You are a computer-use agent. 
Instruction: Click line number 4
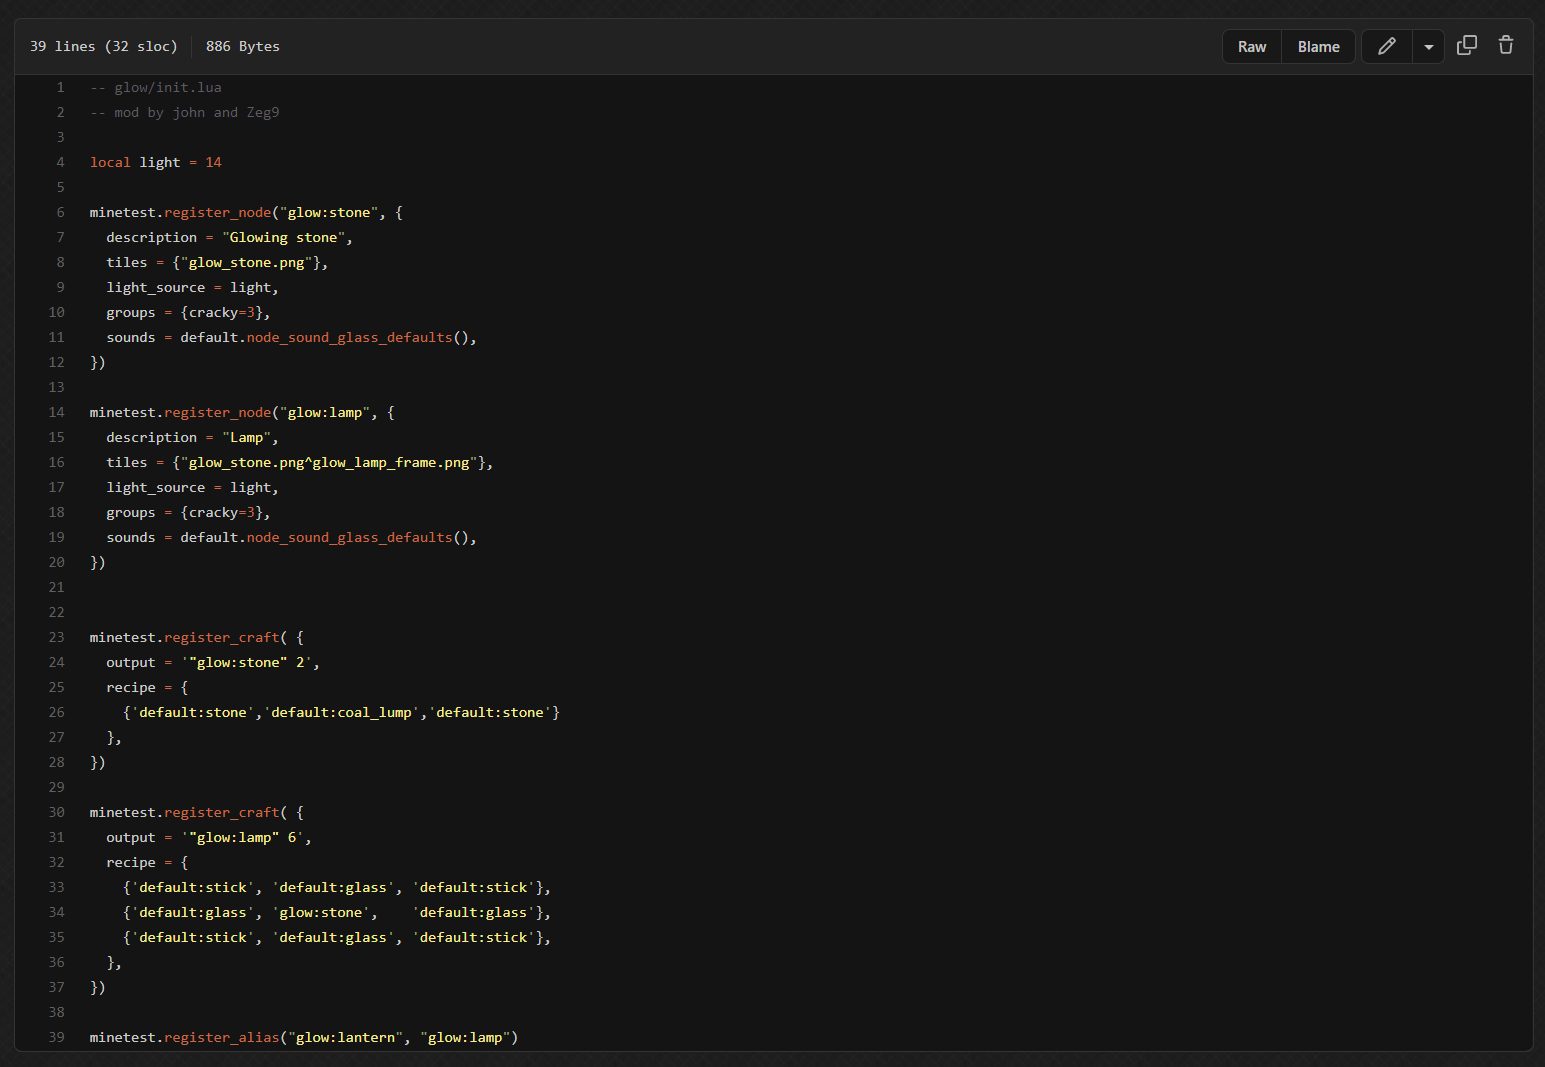[60, 162]
